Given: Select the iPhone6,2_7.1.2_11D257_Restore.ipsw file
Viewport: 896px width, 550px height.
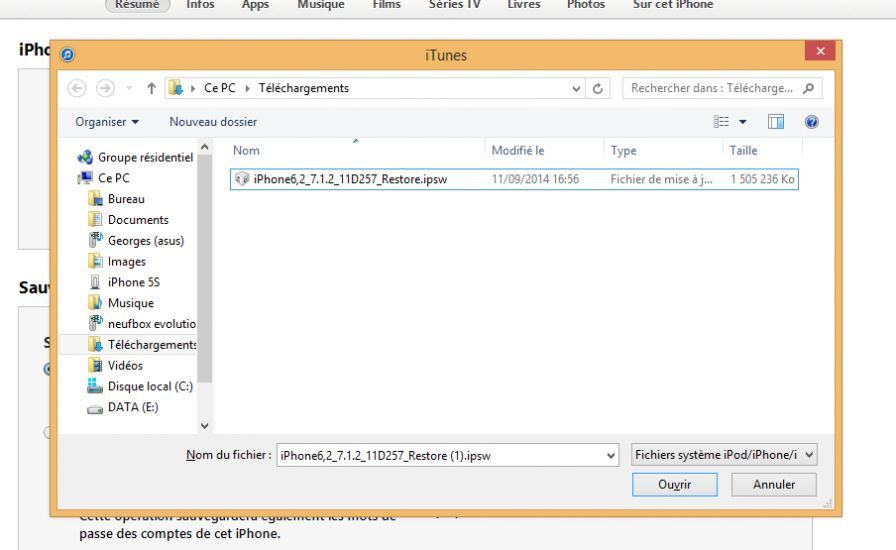Looking at the screenshot, I should pos(514,179).
